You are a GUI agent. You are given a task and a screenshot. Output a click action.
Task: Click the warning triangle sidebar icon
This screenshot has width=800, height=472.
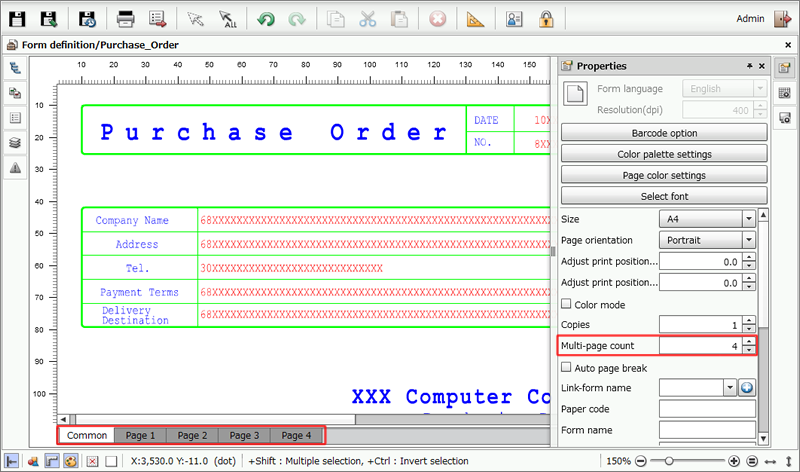pos(15,167)
